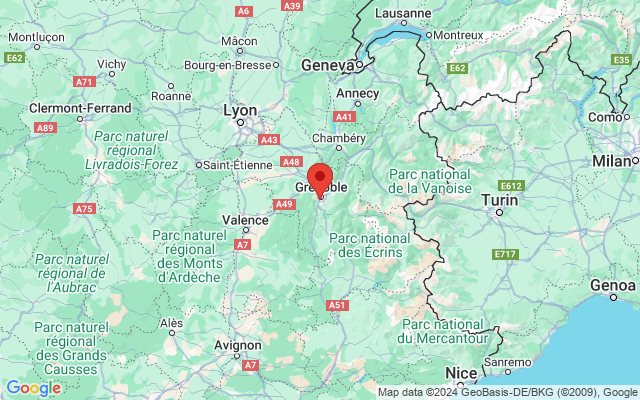The image size is (640, 400).
Task: Open the Map data copyright notice
Action: click(508, 393)
